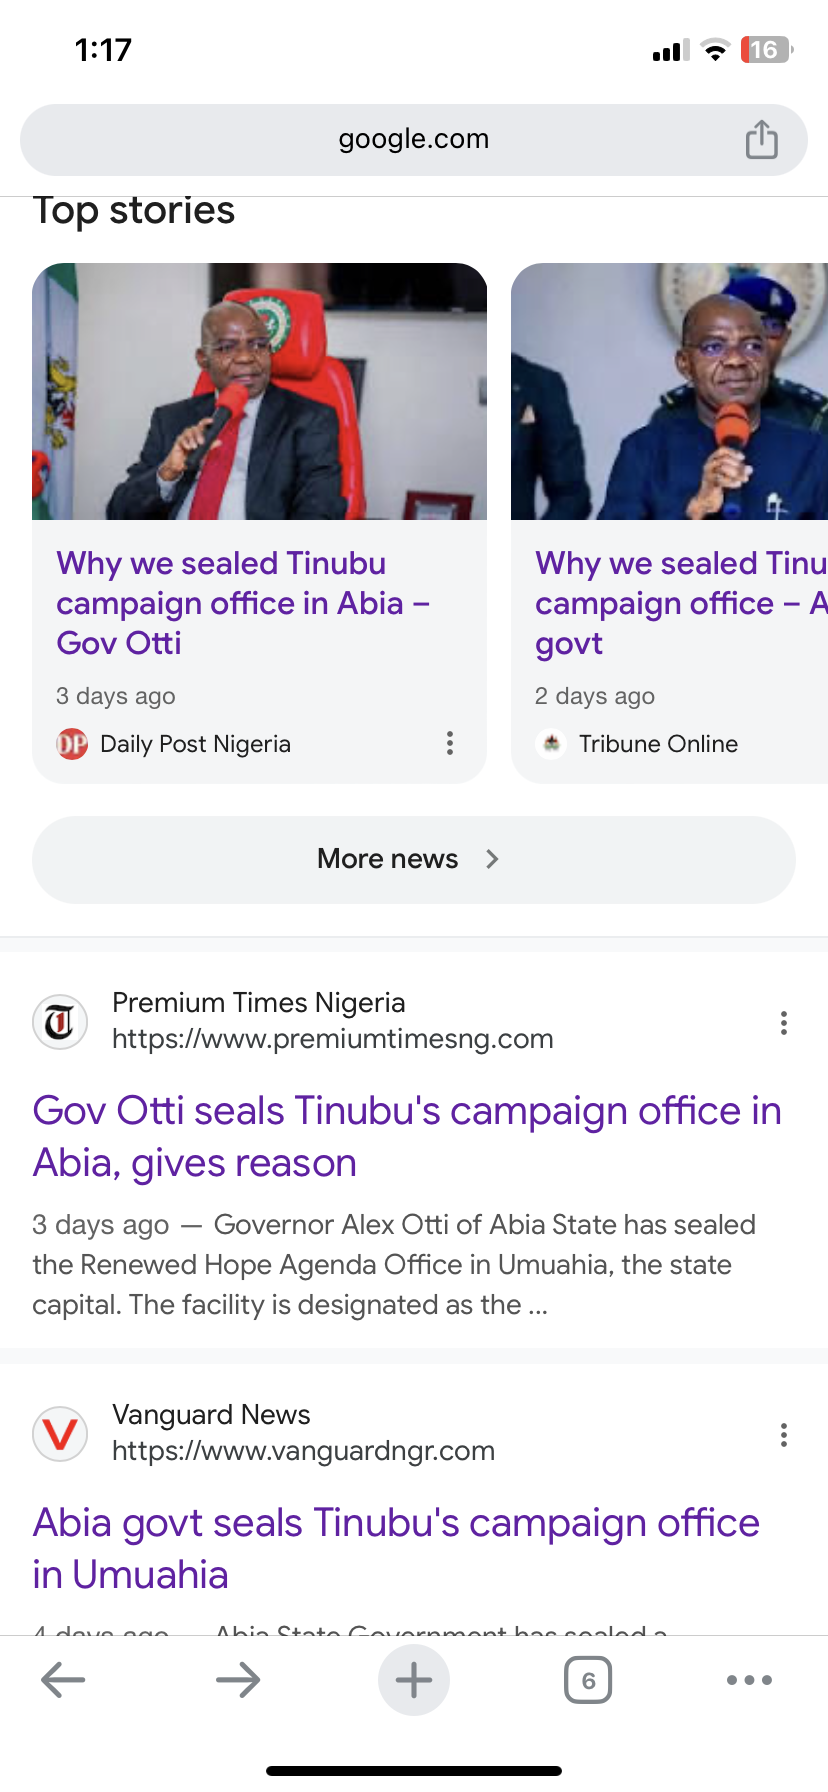Viewport: 828px width, 1792px height.
Task: Tap the share icon in address bar
Action: 761,140
